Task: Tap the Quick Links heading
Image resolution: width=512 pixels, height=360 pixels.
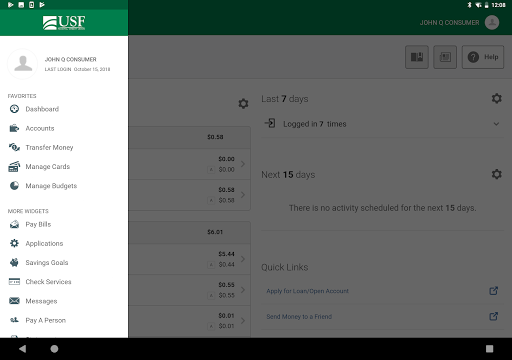Action: click(285, 267)
